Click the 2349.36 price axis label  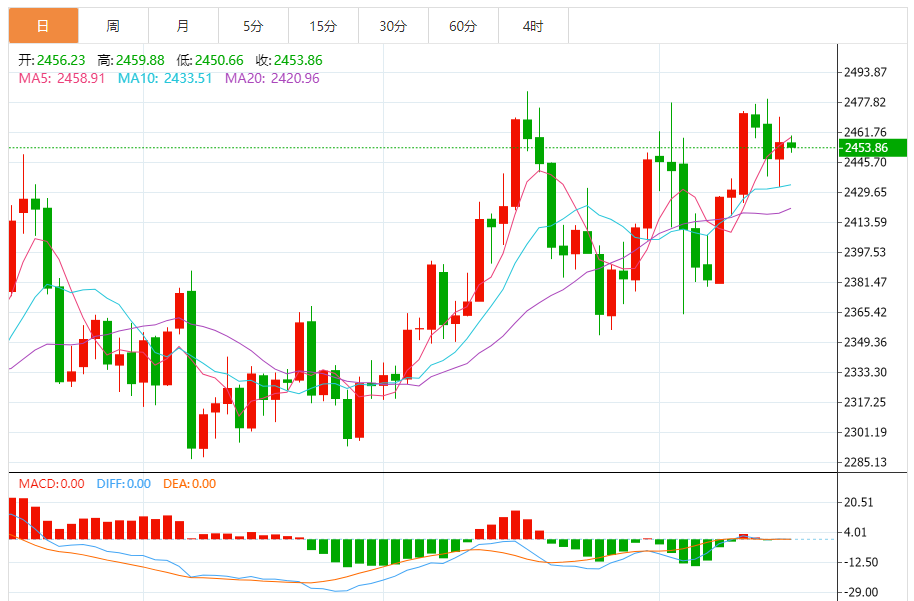[865, 342]
